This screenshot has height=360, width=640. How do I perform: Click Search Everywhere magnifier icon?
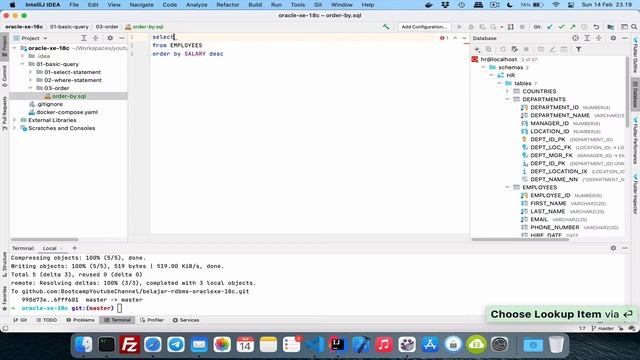634,27
